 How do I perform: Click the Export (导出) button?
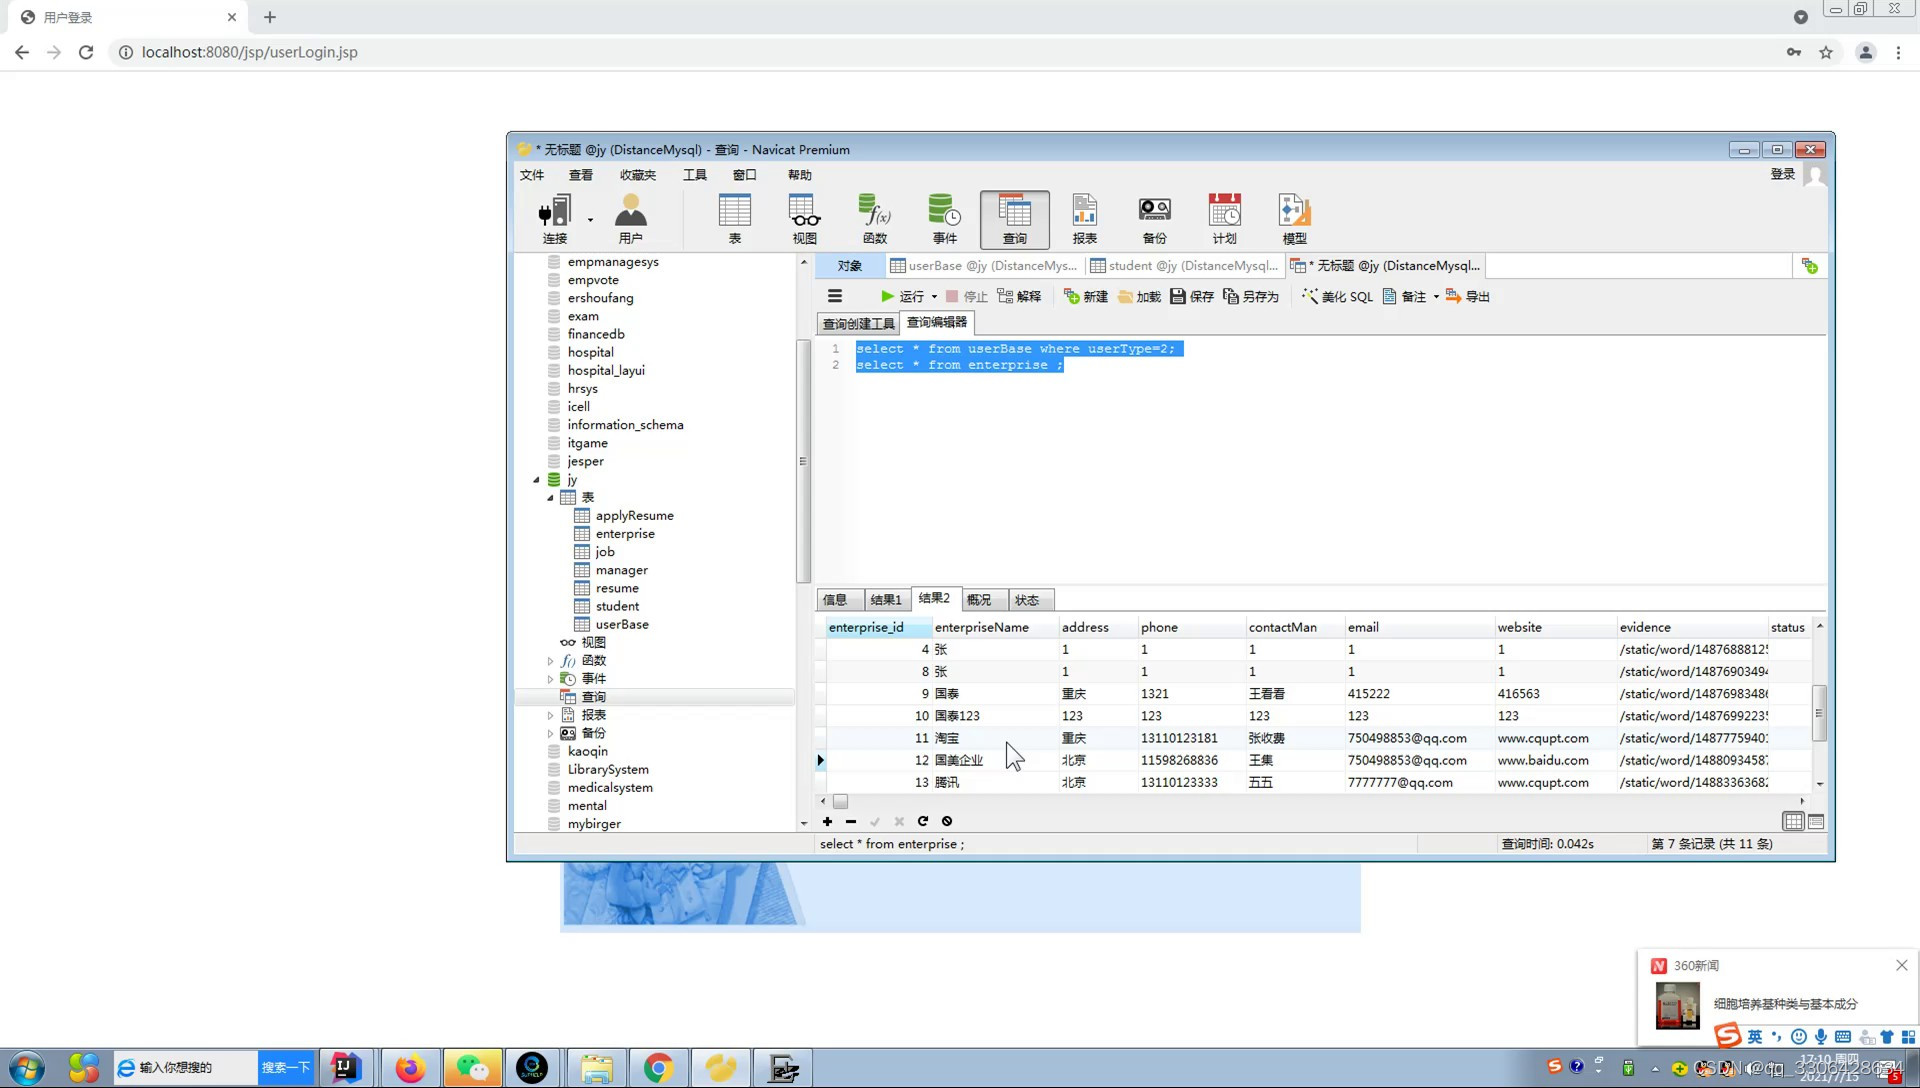tap(1468, 296)
